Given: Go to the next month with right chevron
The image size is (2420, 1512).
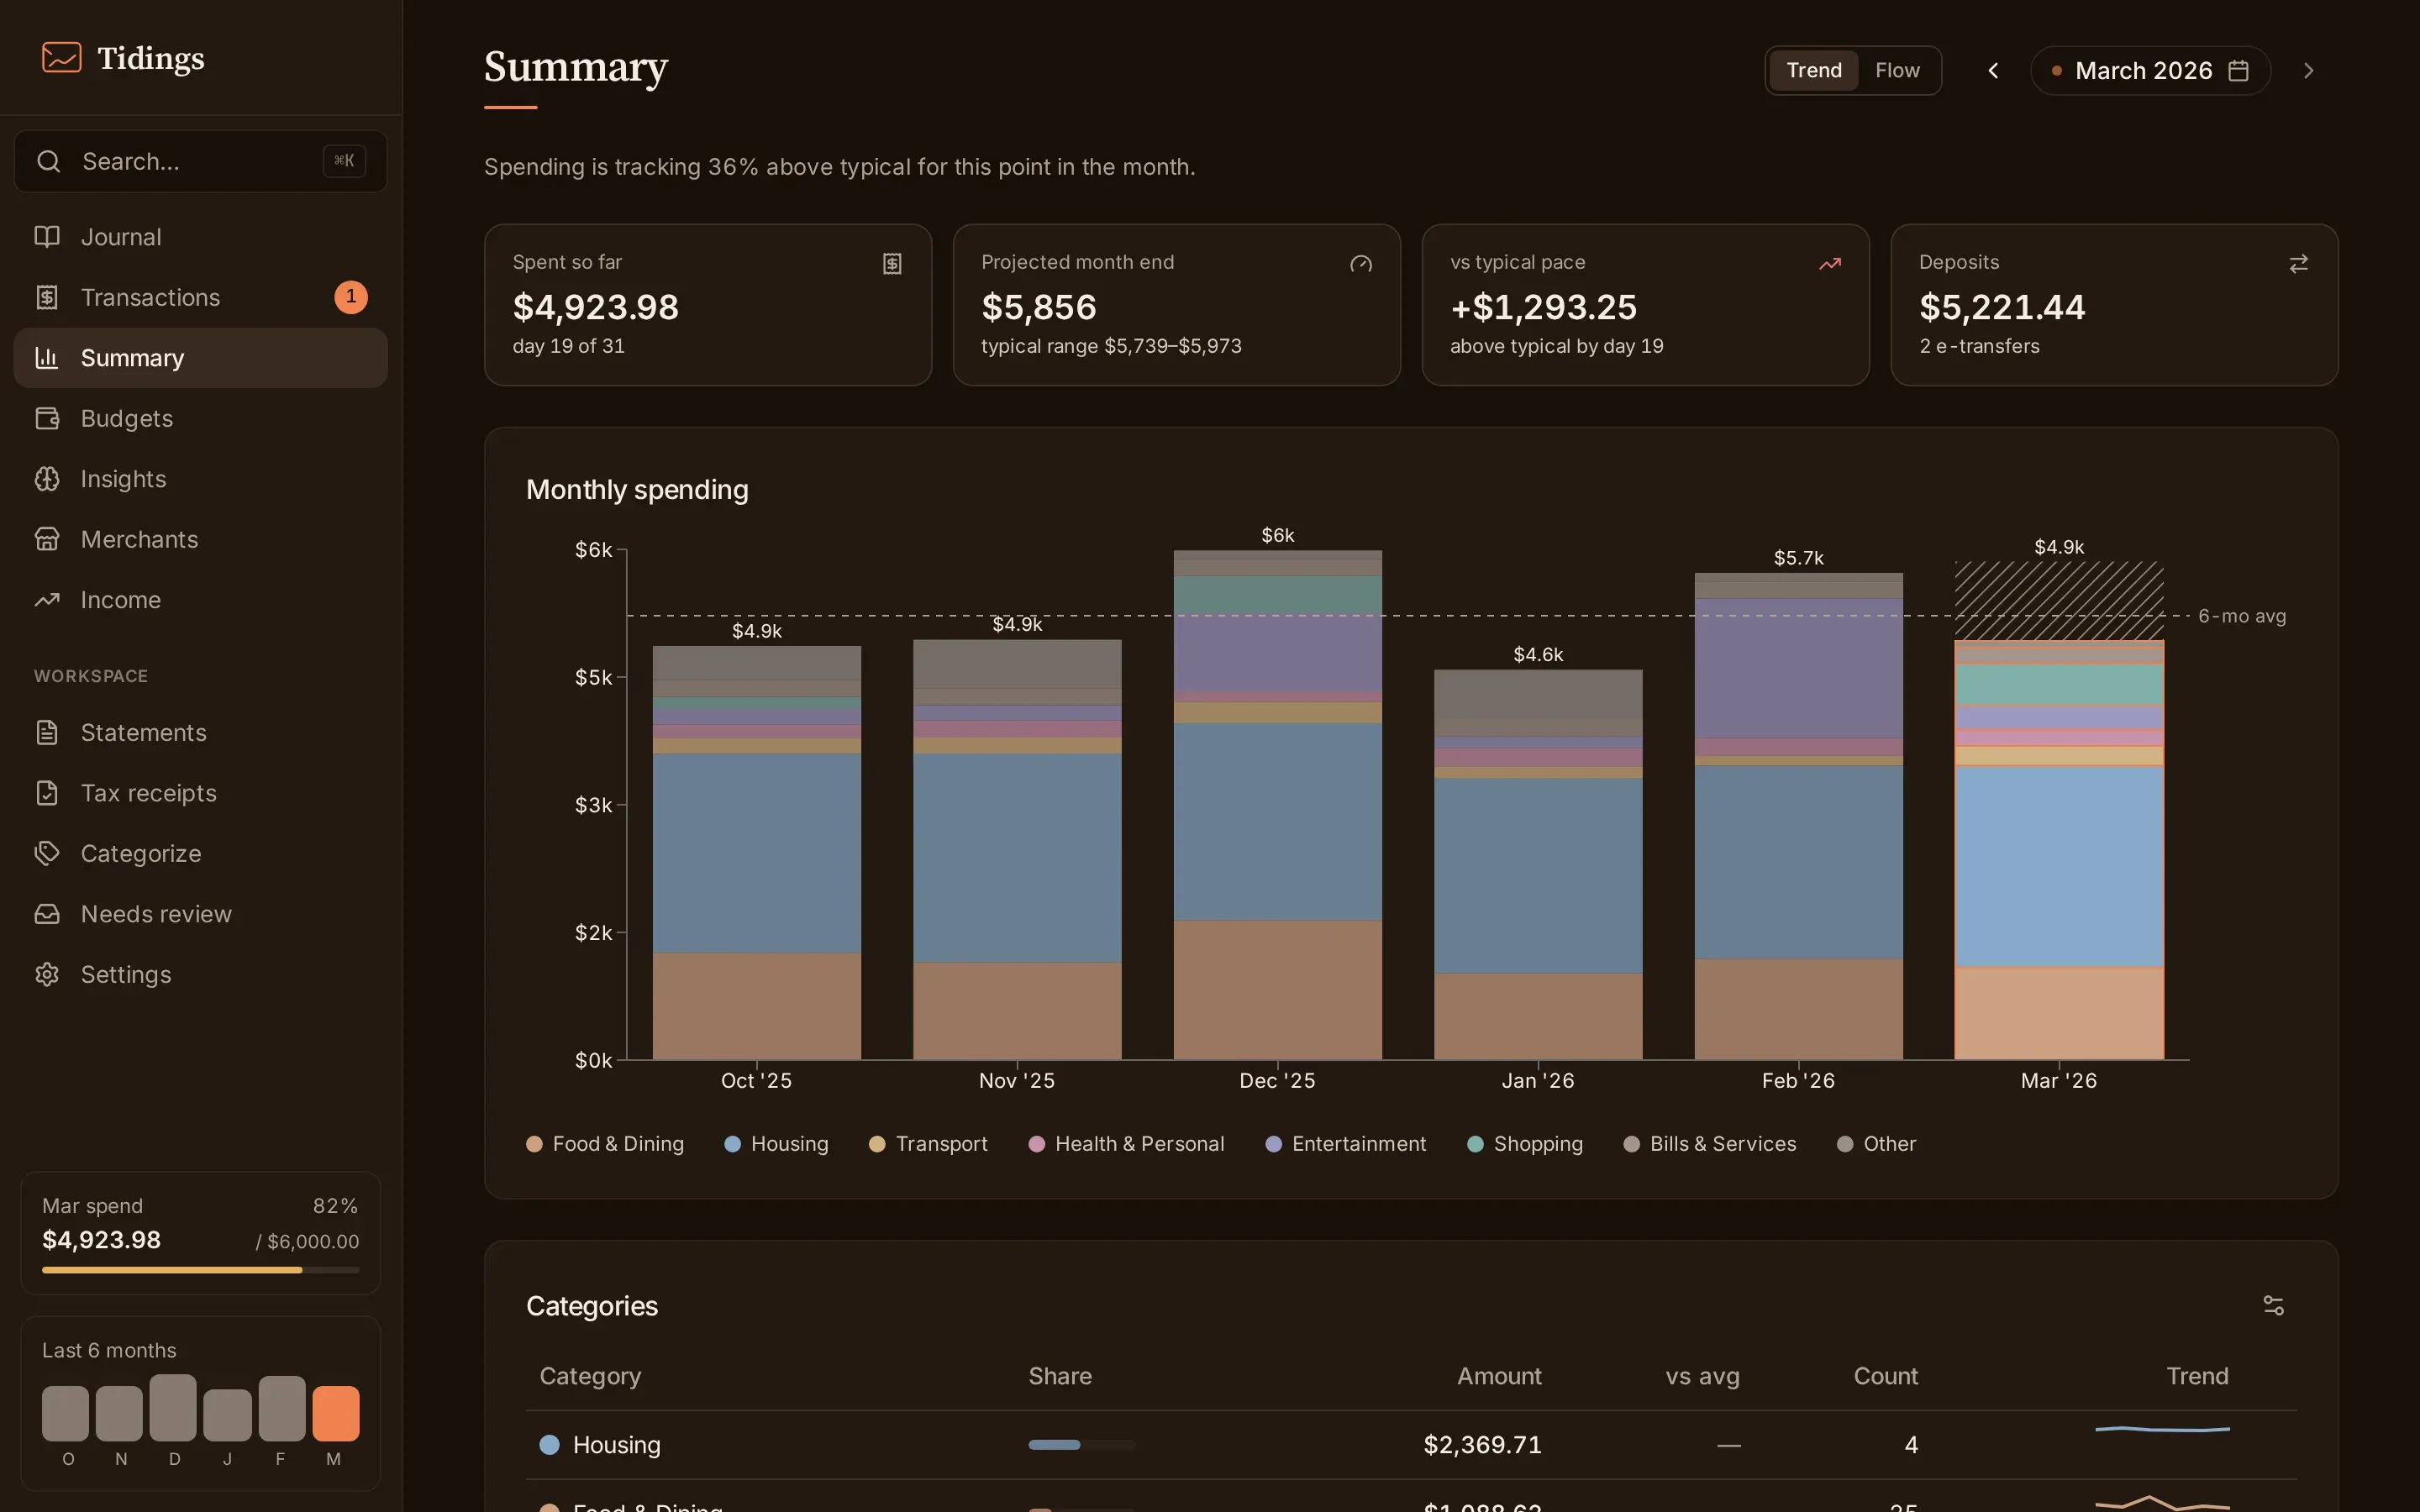Looking at the screenshot, I should click(x=2309, y=71).
